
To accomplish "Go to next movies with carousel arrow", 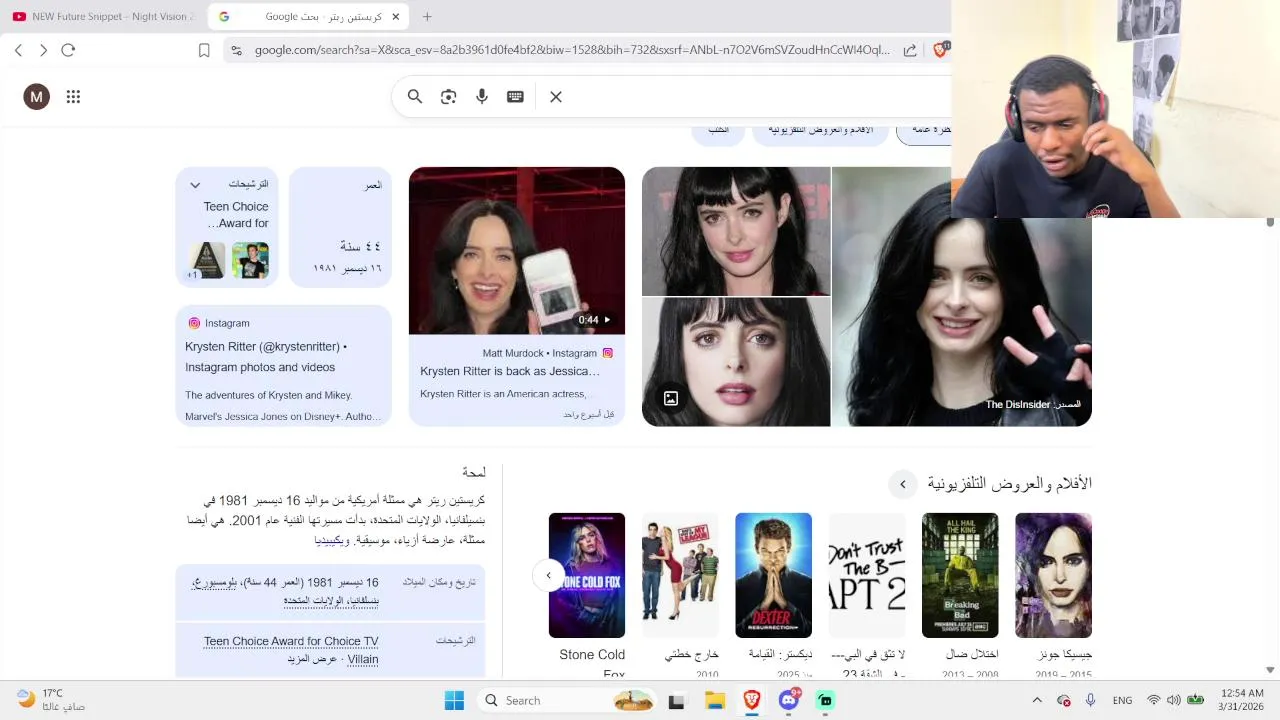I will tap(548, 575).
